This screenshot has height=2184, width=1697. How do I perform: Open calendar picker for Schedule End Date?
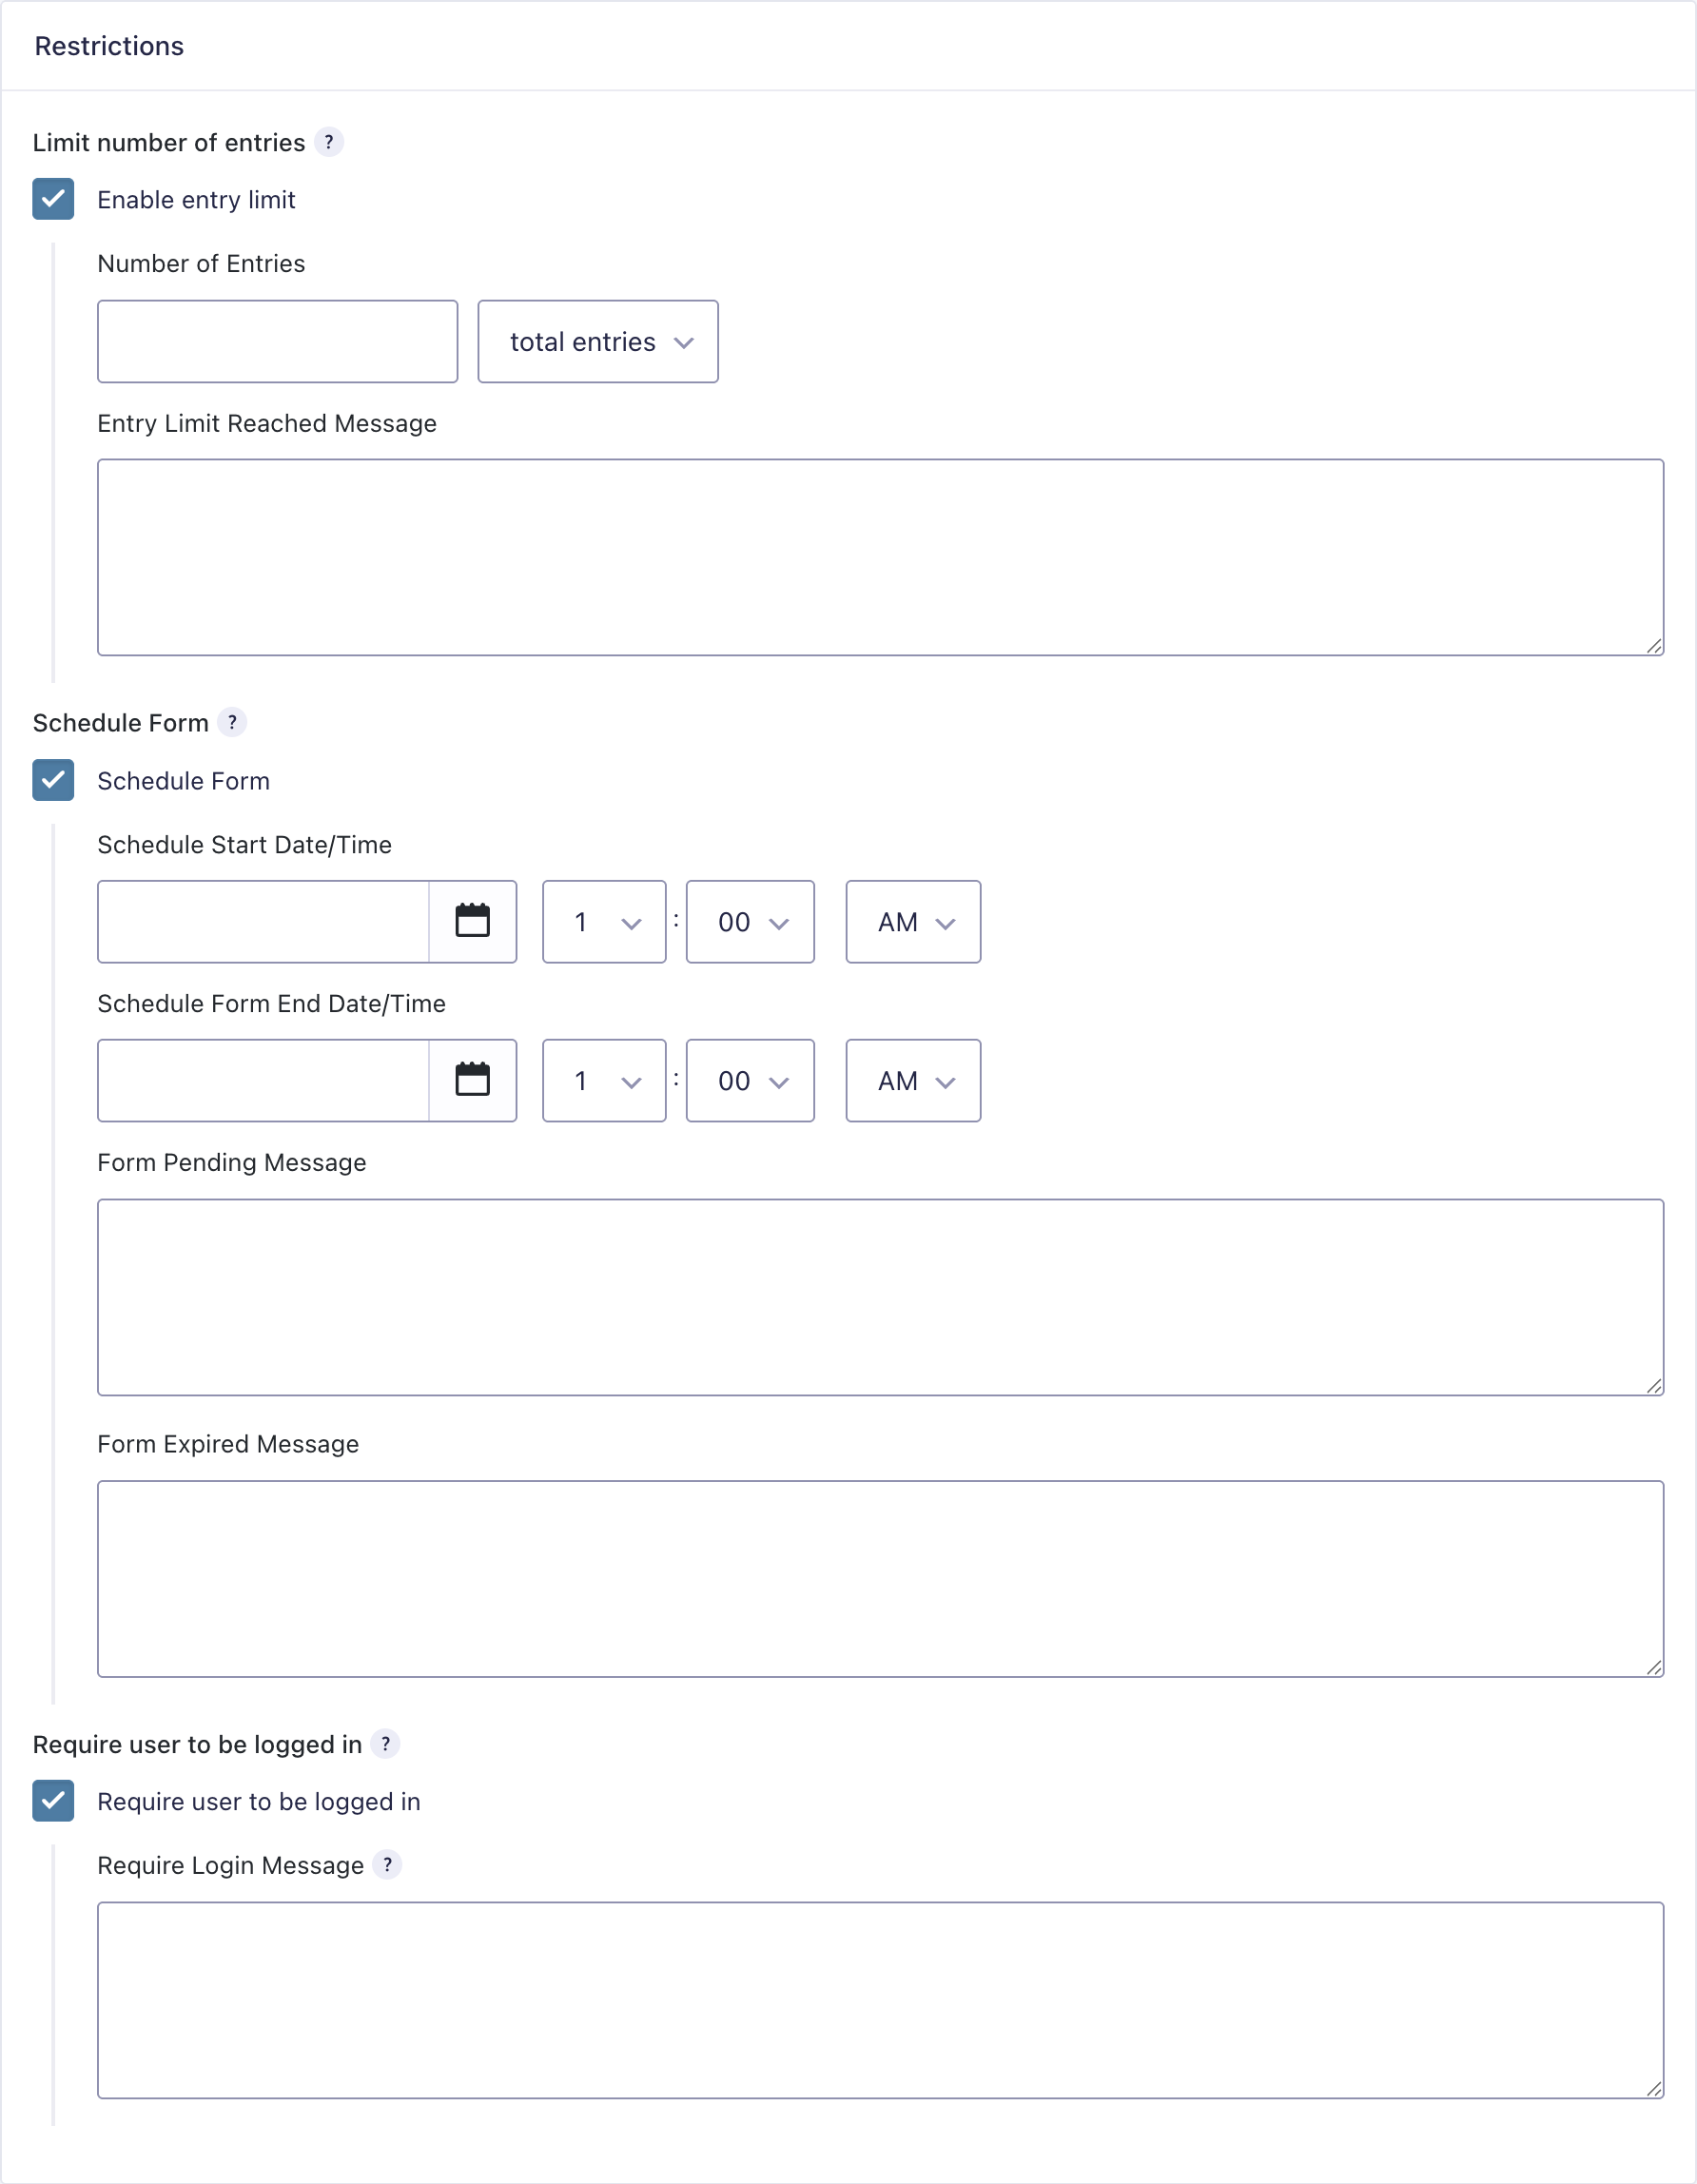click(473, 1080)
